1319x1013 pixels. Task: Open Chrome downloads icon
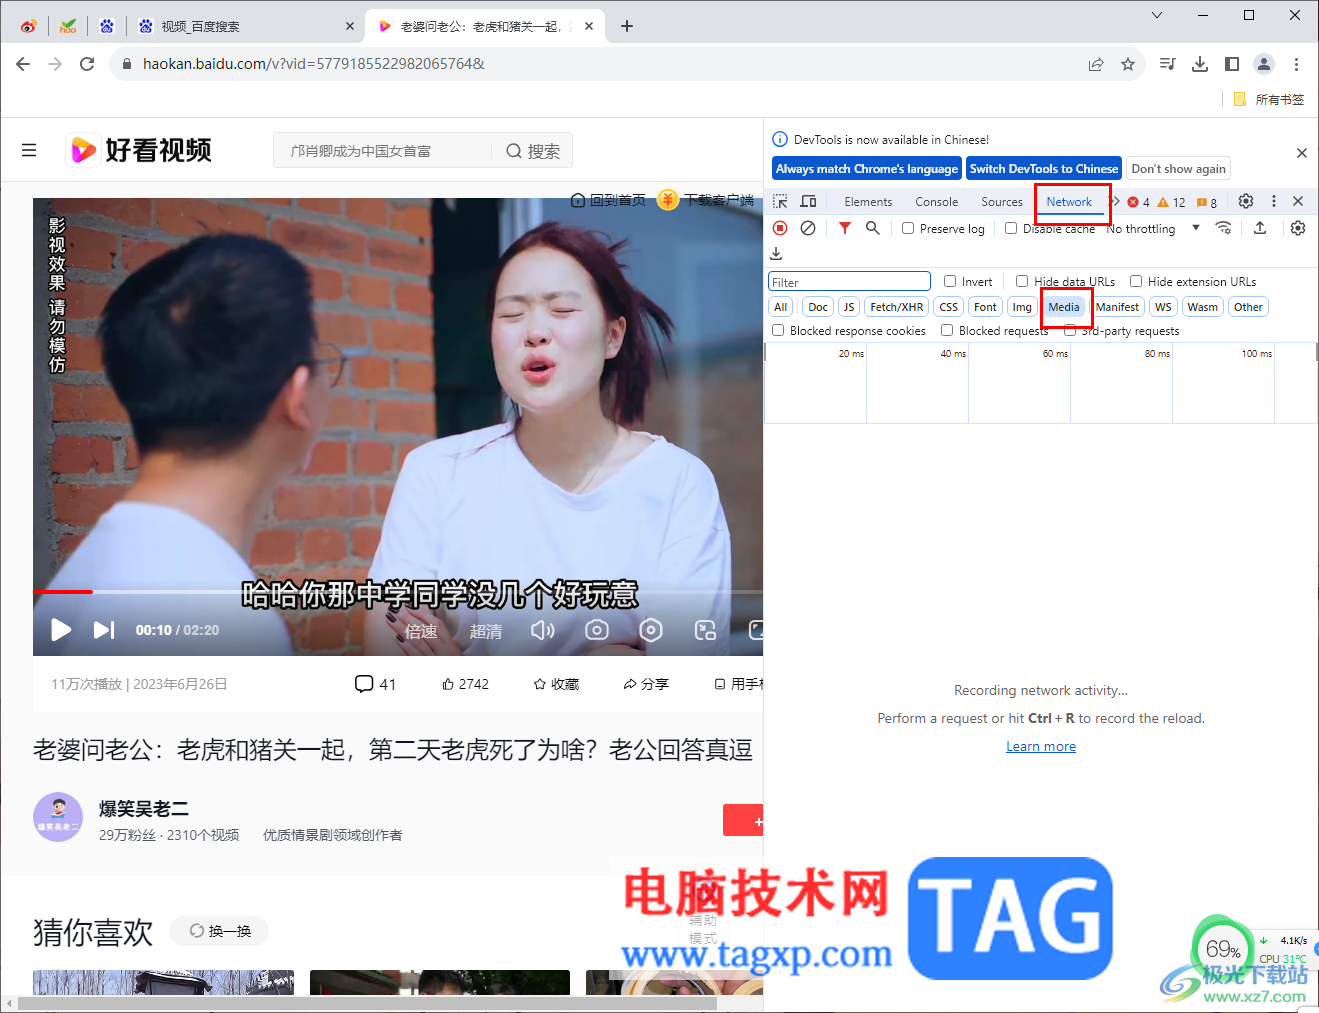[x=1200, y=64]
